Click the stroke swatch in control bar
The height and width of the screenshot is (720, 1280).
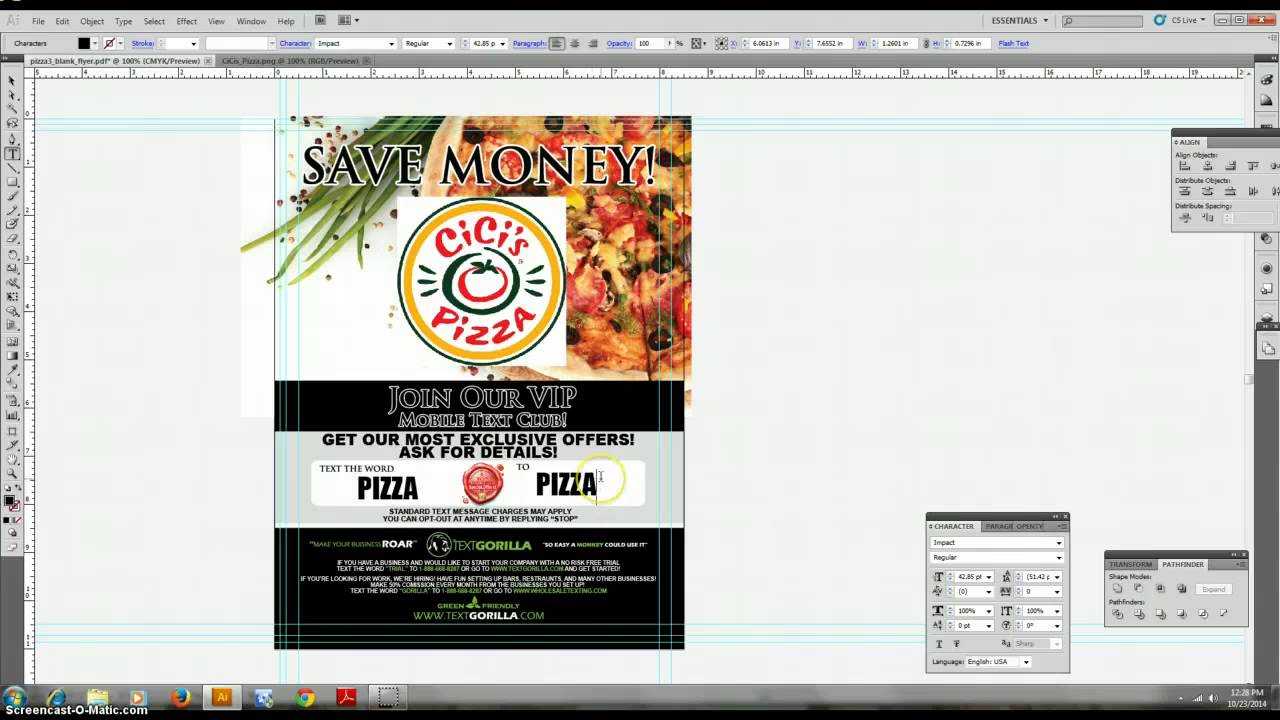pos(110,43)
